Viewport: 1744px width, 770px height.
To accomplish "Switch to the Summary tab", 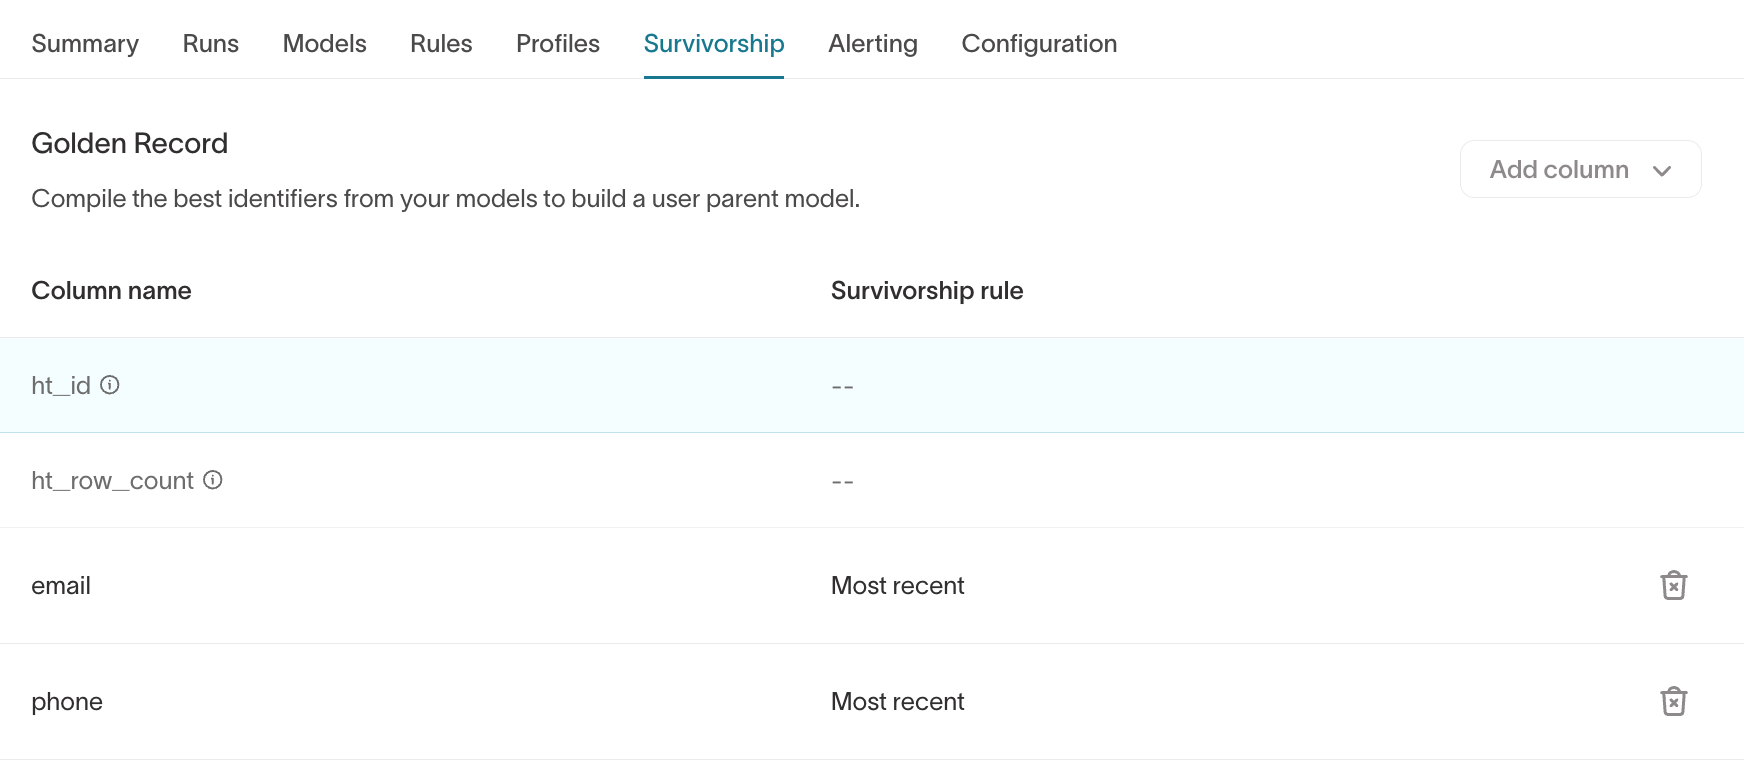I will coord(85,43).
